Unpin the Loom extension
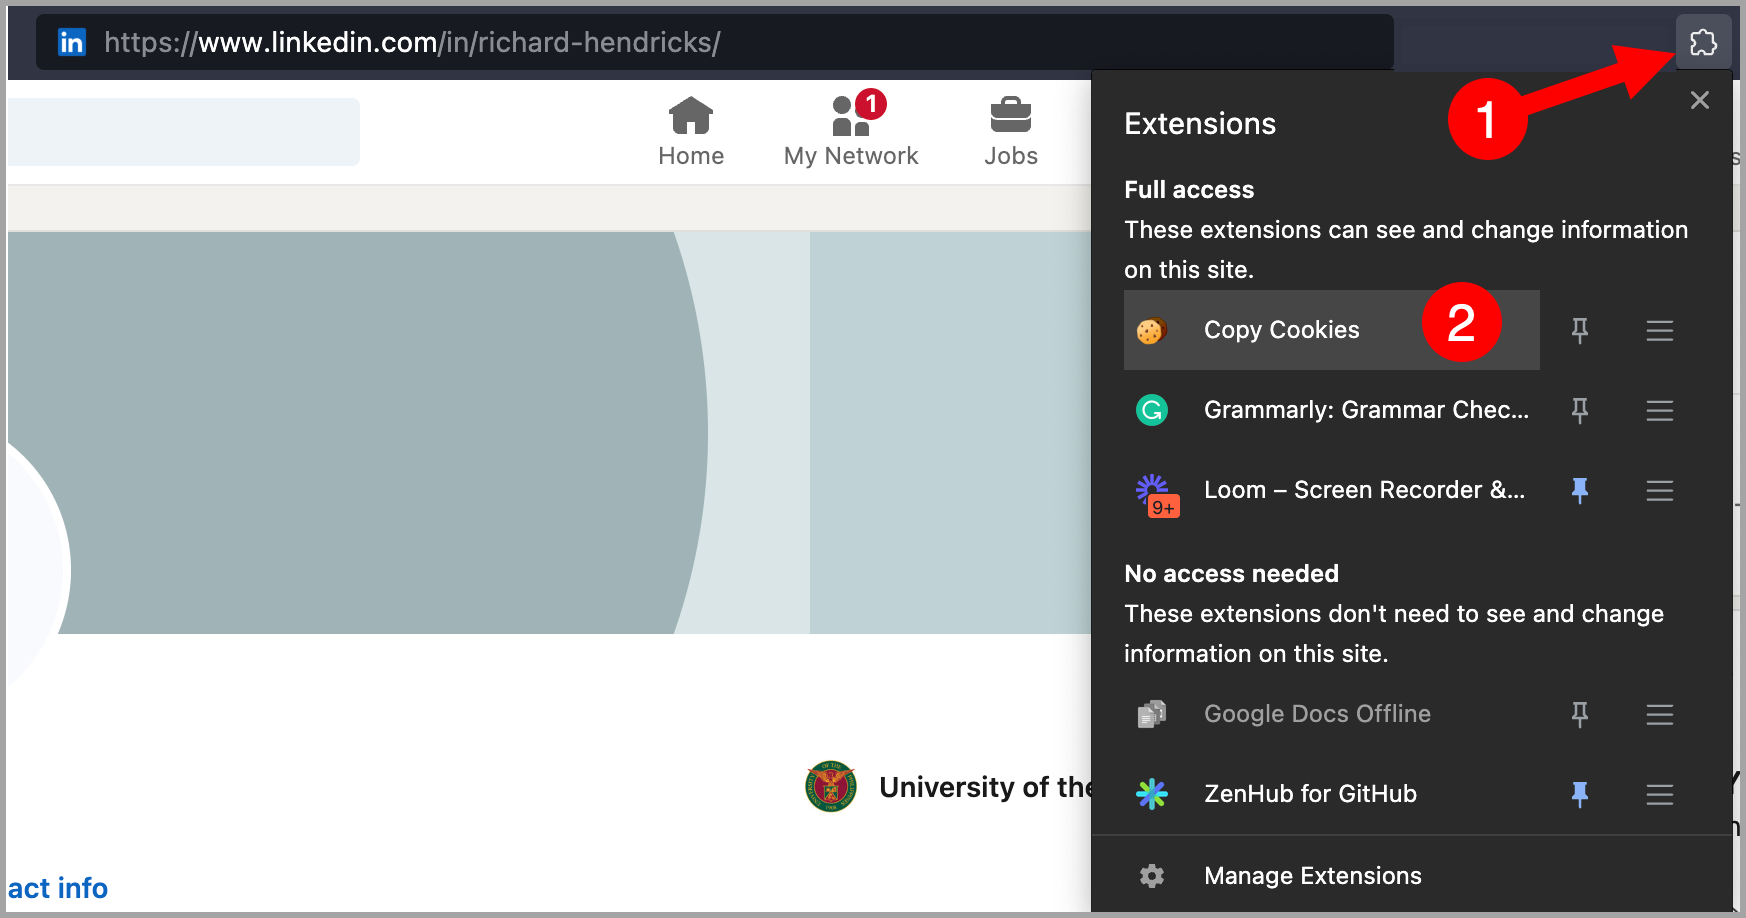This screenshot has height=918, width=1746. pyautogui.click(x=1580, y=490)
